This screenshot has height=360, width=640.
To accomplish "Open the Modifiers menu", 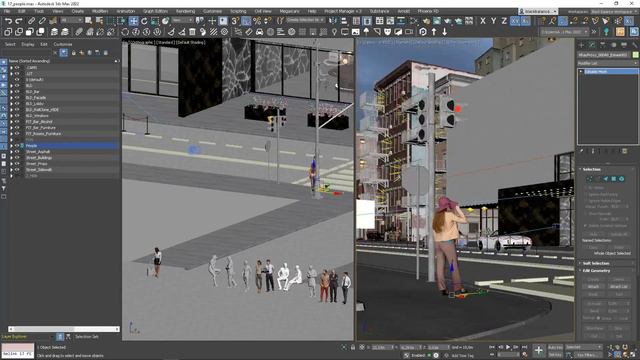I will click(100, 11).
